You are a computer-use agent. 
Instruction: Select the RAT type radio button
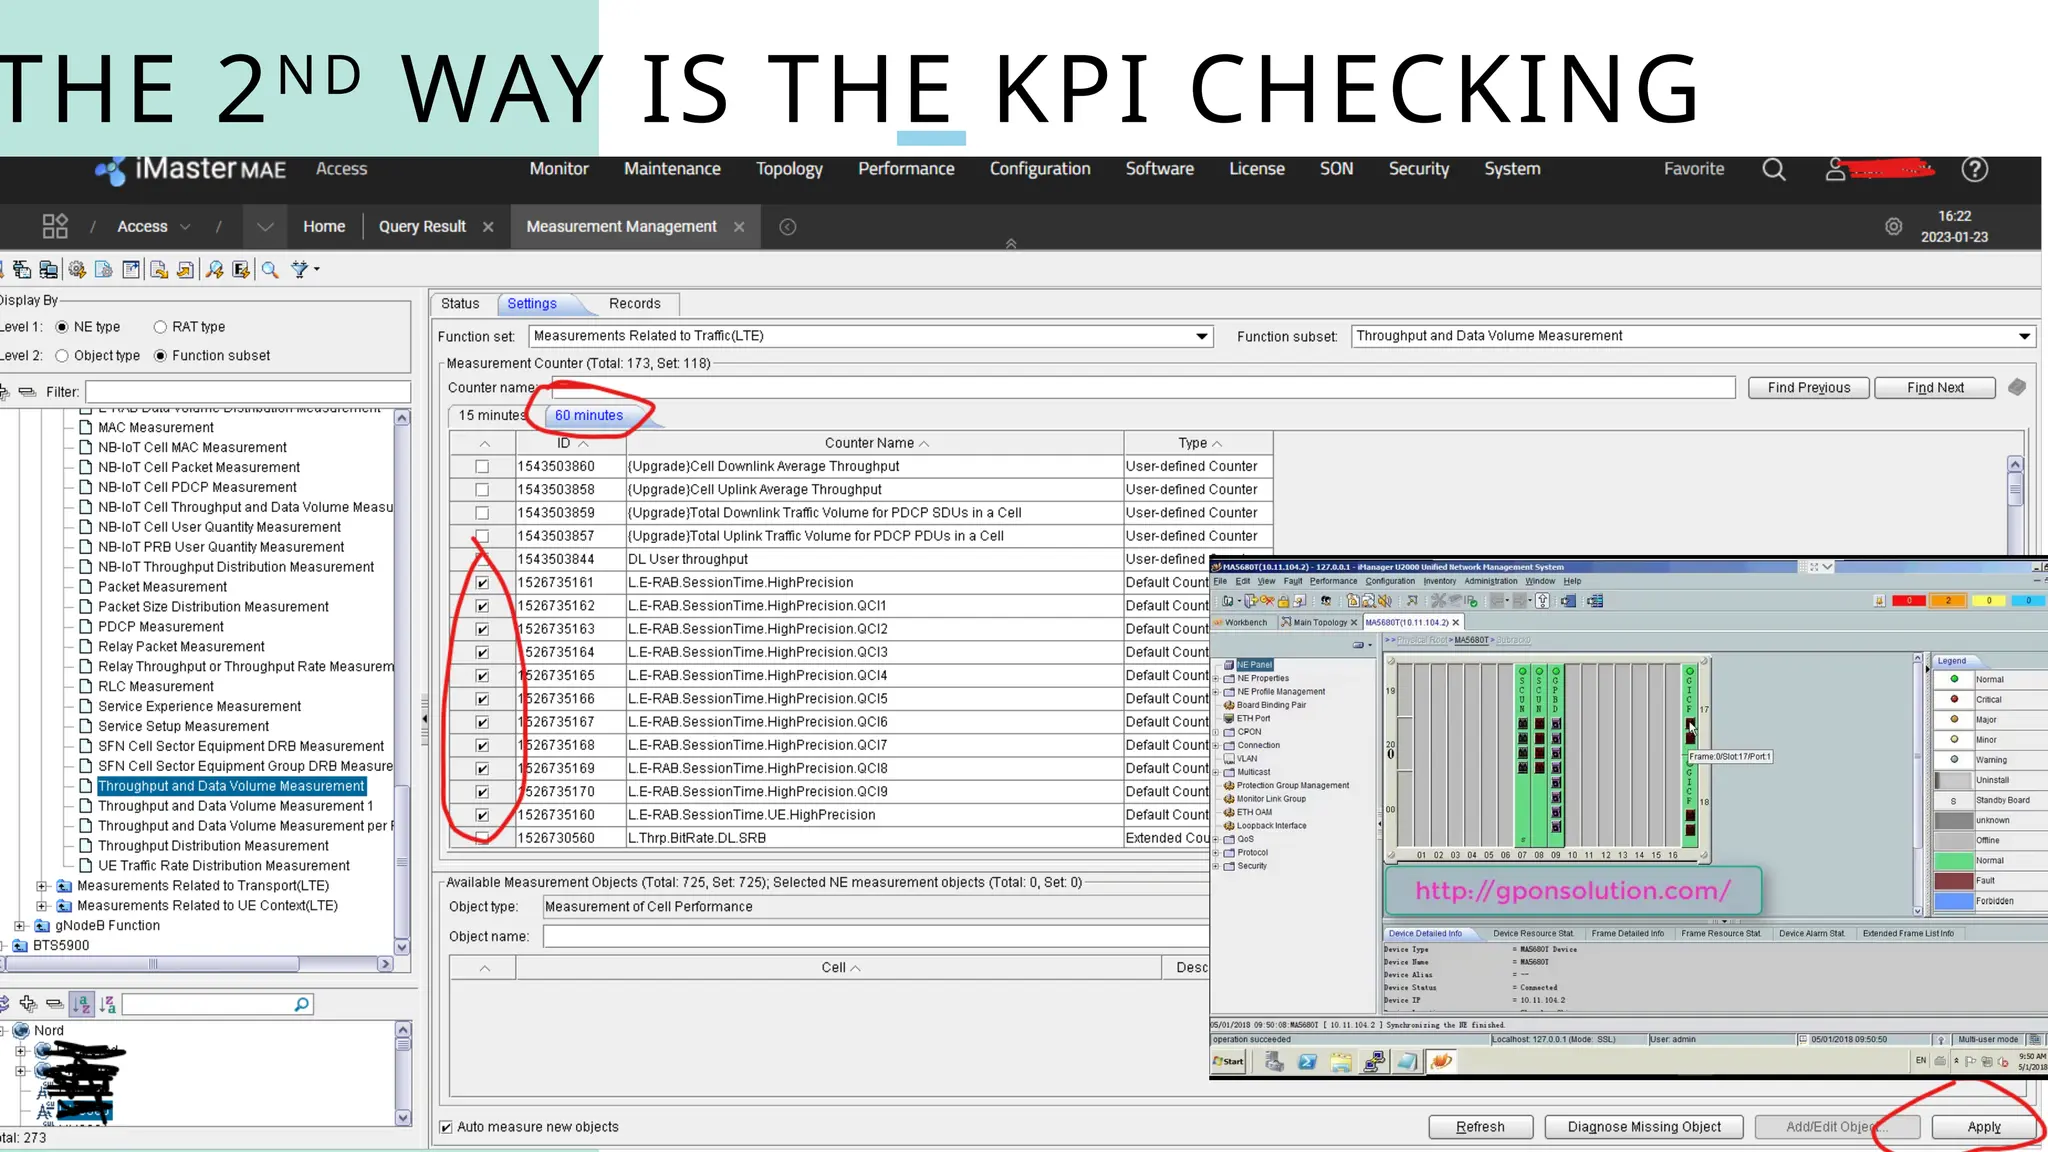[x=160, y=327]
